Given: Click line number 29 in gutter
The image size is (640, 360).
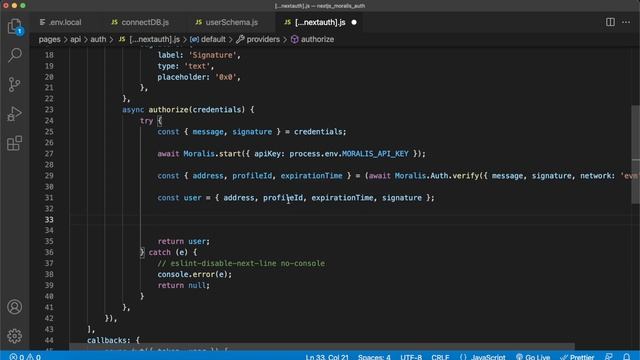Looking at the screenshot, I should 49,176.
